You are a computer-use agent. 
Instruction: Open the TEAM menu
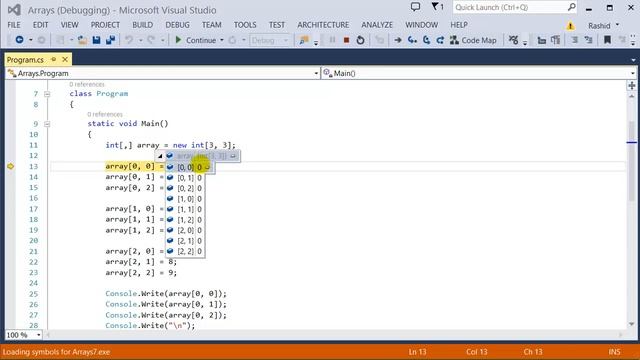coord(211,25)
